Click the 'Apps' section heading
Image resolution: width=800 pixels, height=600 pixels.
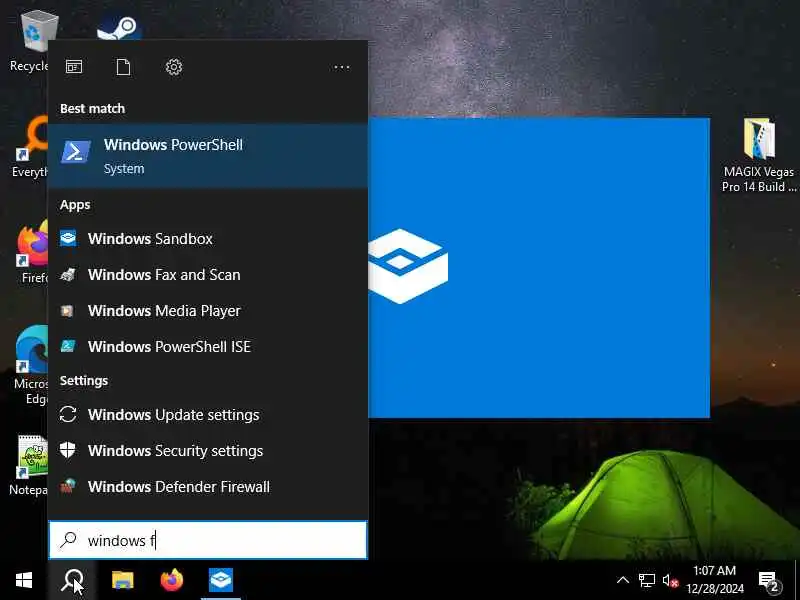(75, 205)
